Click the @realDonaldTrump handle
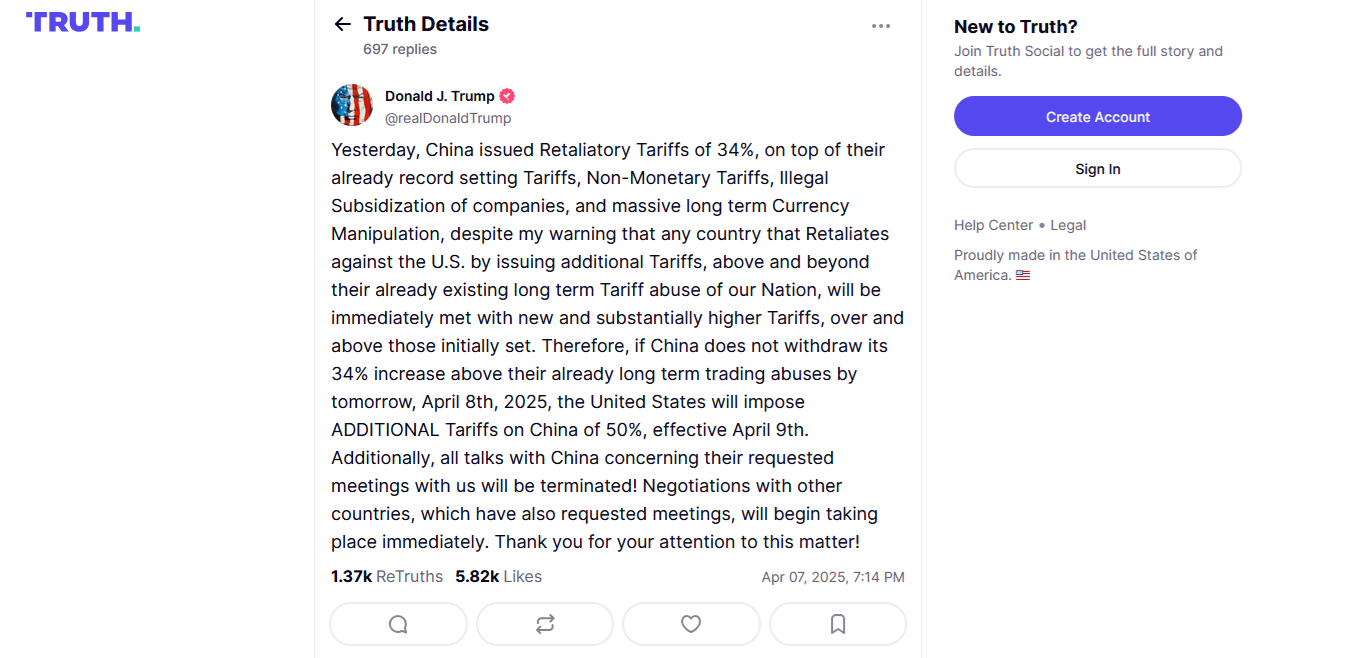This screenshot has width=1355, height=658. pos(448,118)
